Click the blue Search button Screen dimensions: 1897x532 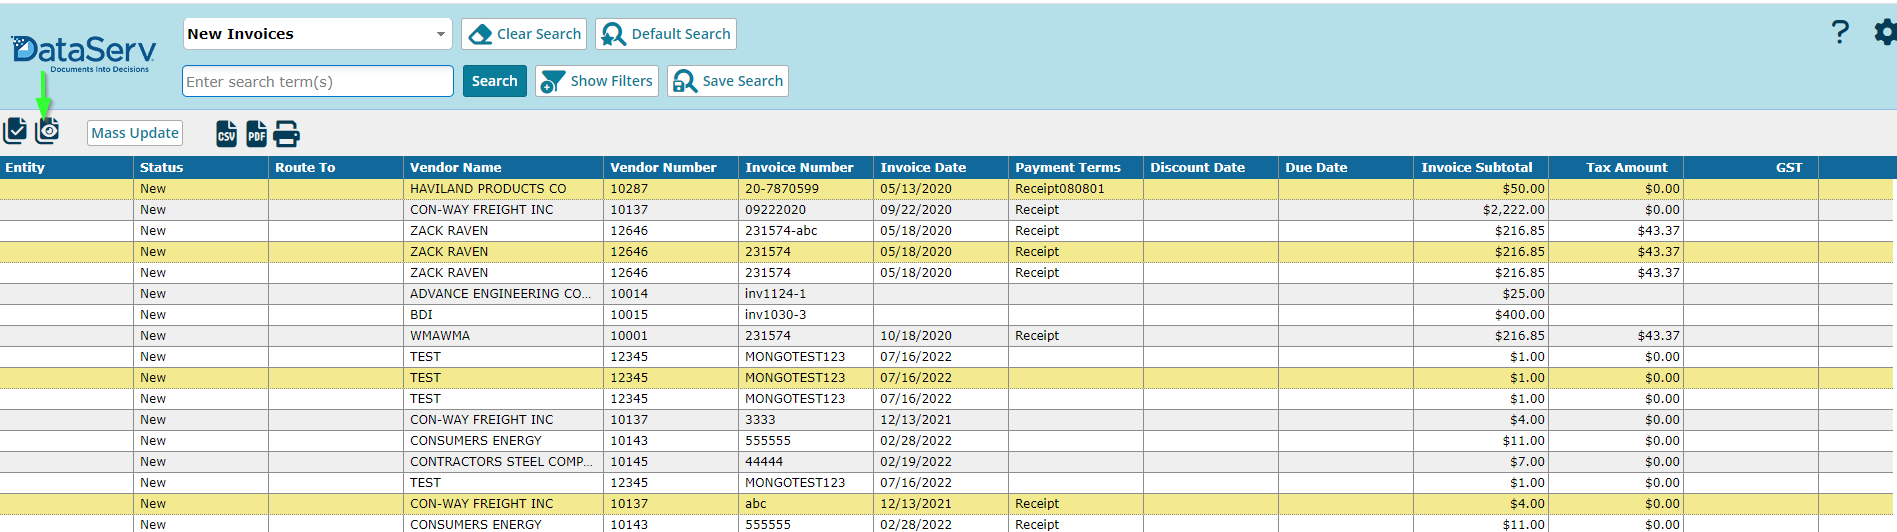tap(495, 81)
